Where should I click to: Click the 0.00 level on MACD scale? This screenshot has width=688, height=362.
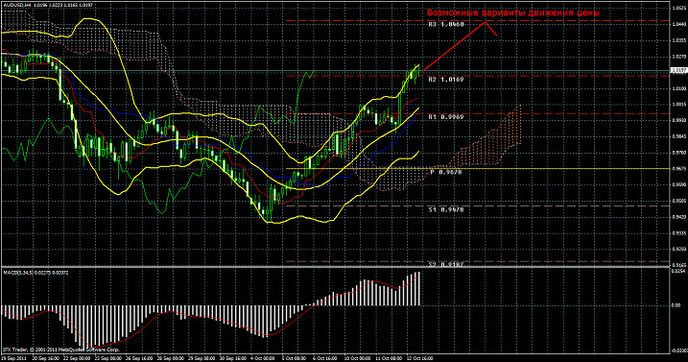pyautogui.click(x=676, y=305)
